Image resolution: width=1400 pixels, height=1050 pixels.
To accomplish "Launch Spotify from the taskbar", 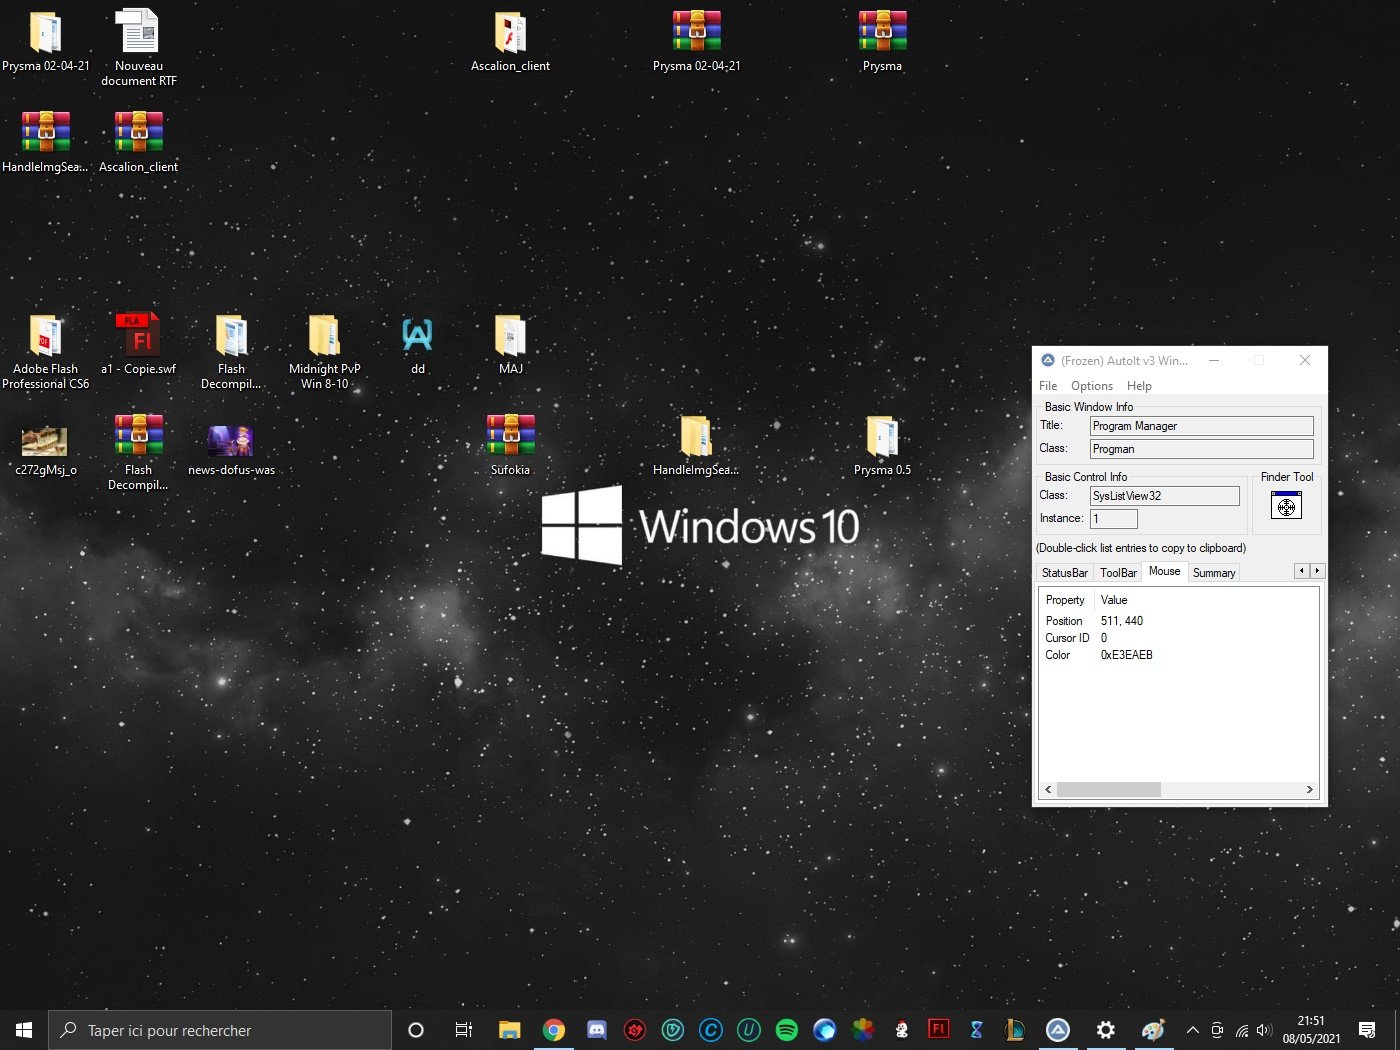I will 787,1030.
